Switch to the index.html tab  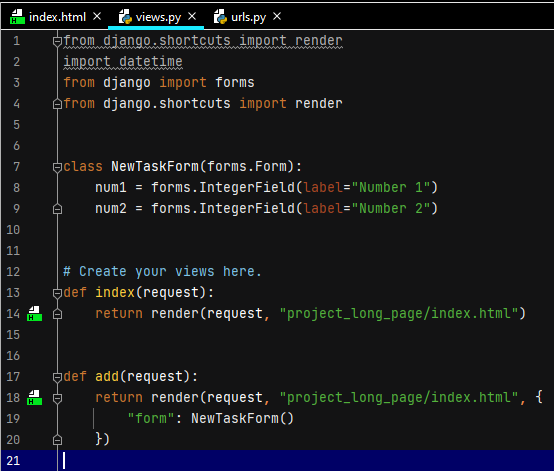(57, 17)
